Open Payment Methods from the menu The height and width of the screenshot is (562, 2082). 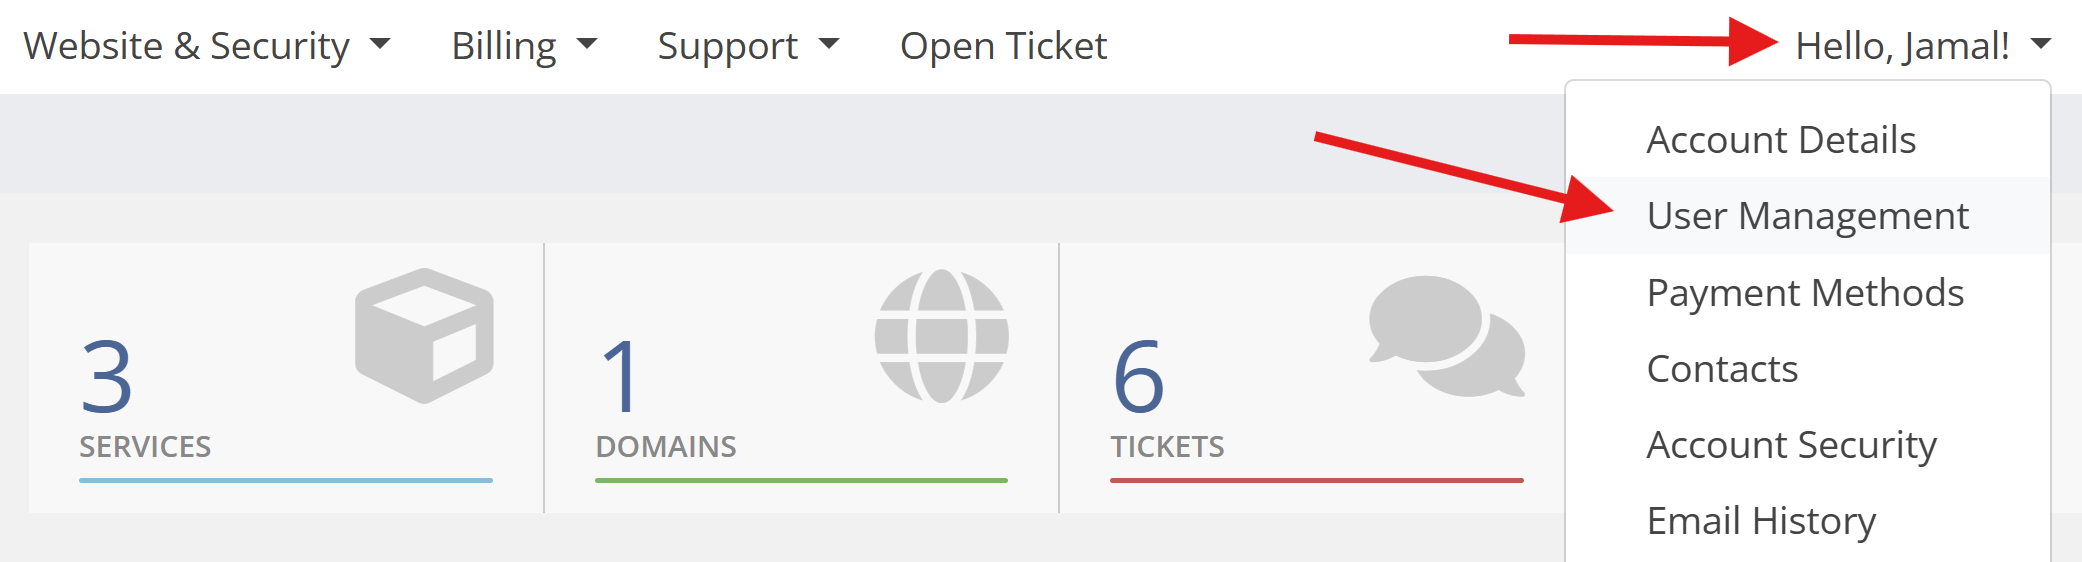(x=1805, y=293)
